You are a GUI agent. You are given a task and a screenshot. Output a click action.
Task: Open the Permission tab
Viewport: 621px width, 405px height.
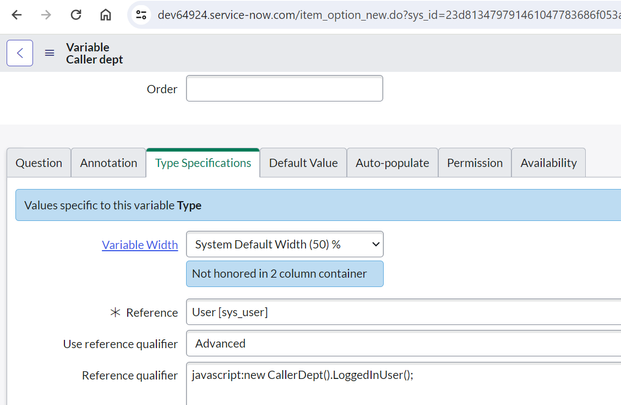click(475, 163)
